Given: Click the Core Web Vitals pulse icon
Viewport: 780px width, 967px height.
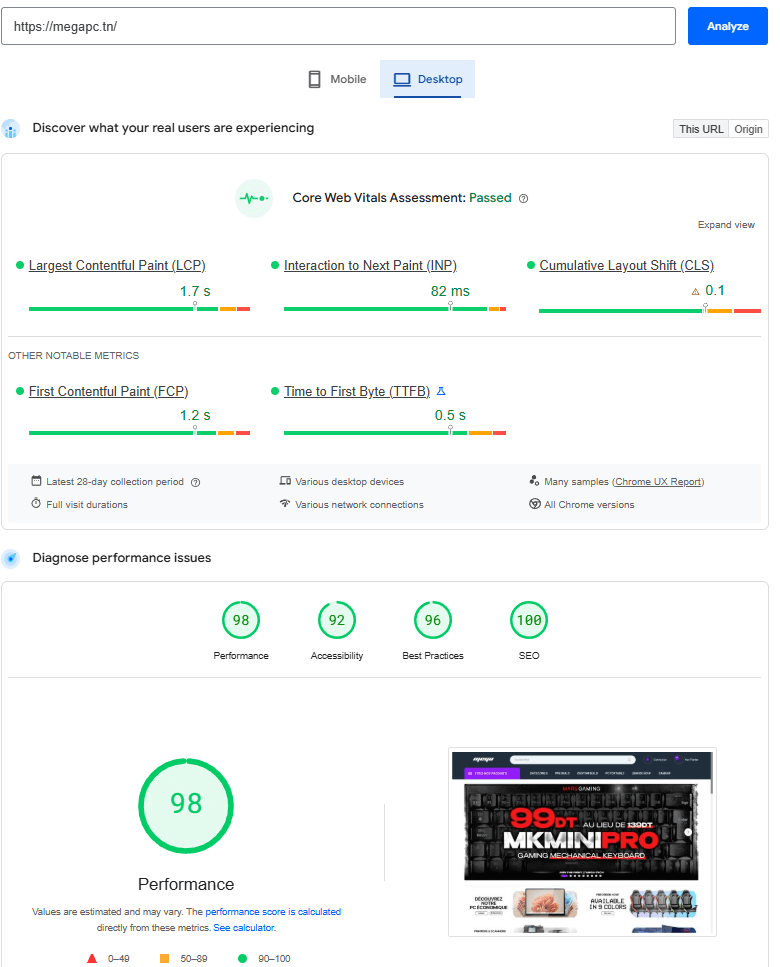Looking at the screenshot, I should tap(253, 198).
